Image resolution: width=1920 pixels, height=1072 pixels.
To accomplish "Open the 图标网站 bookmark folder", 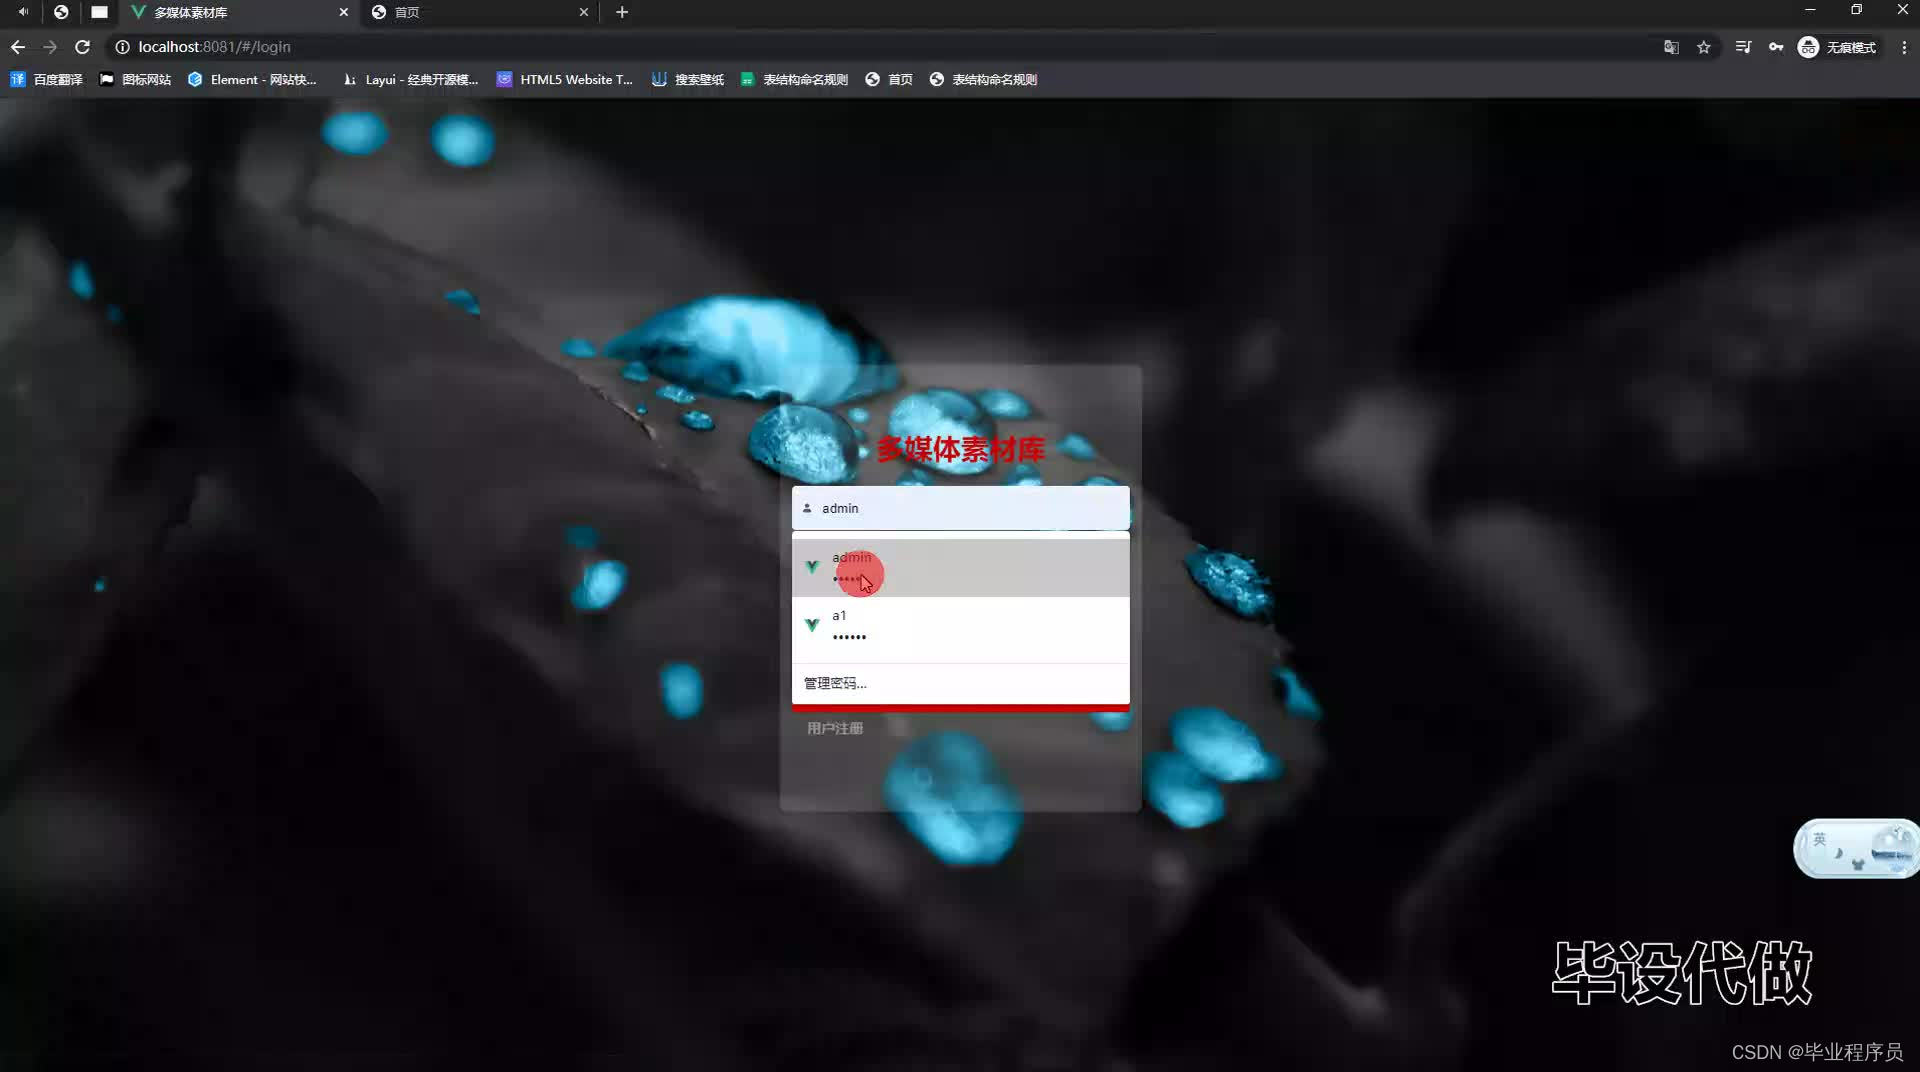I will (x=135, y=79).
